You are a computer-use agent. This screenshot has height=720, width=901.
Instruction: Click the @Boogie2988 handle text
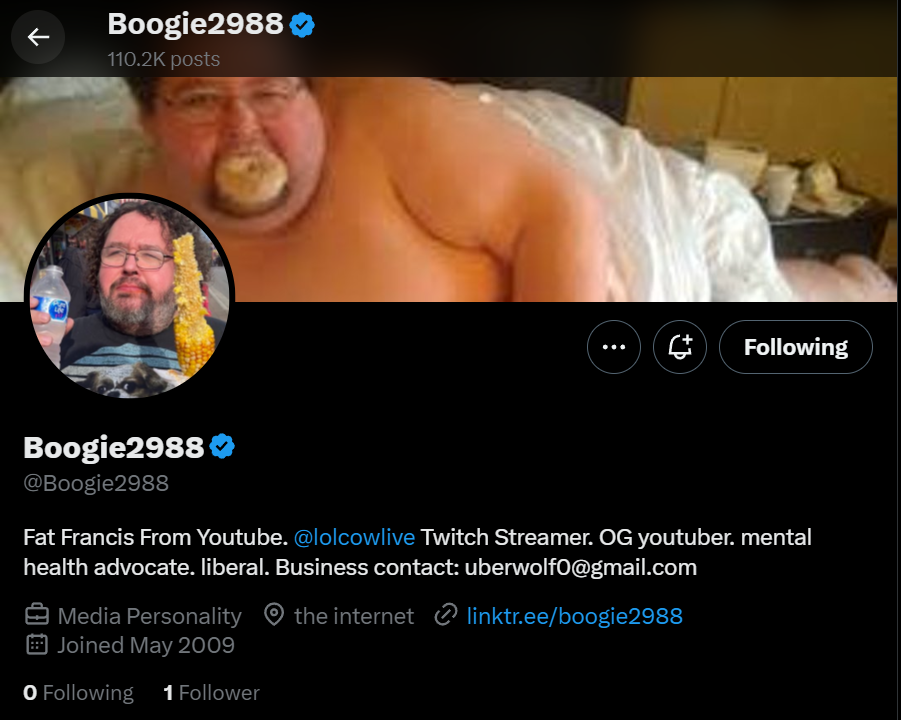96,483
